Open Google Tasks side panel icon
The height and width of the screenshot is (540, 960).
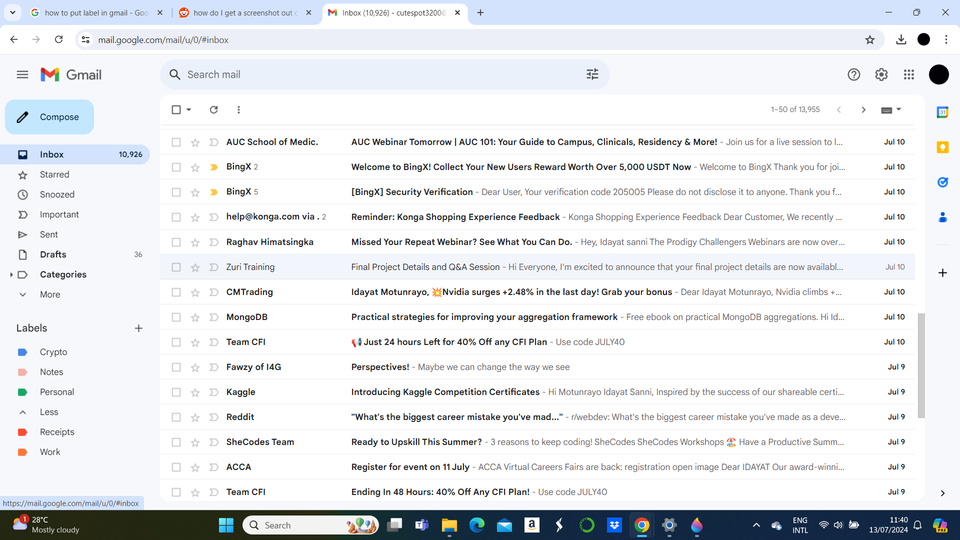[x=943, y=182]
